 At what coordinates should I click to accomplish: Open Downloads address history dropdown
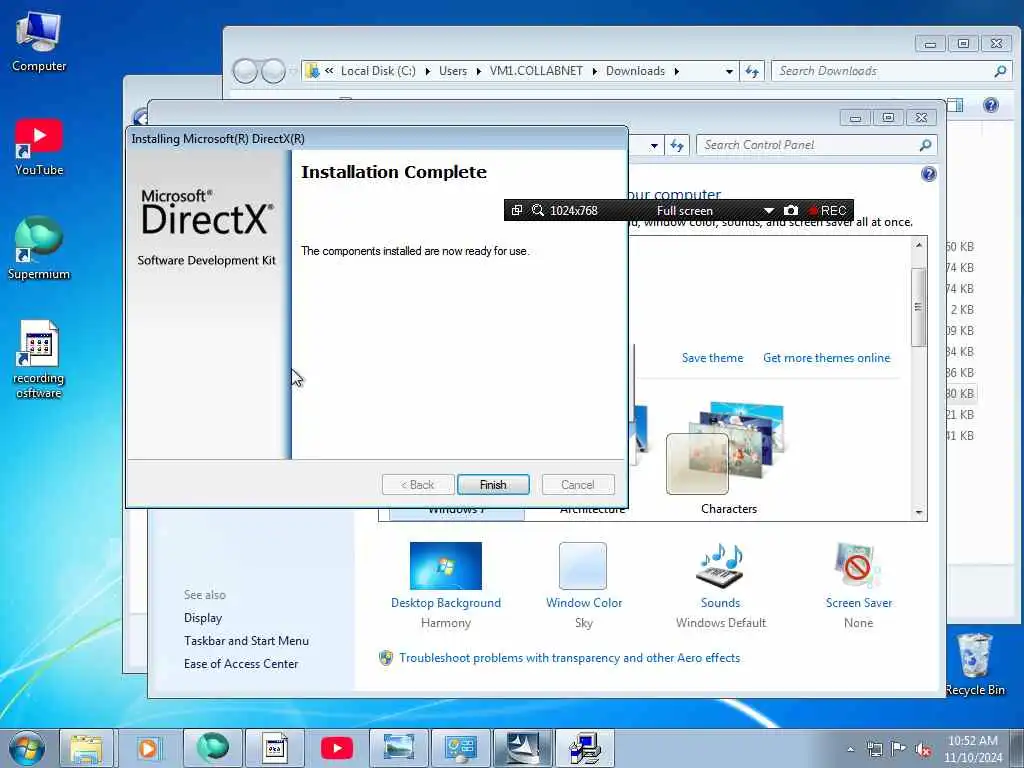click(x=729, y=71)
